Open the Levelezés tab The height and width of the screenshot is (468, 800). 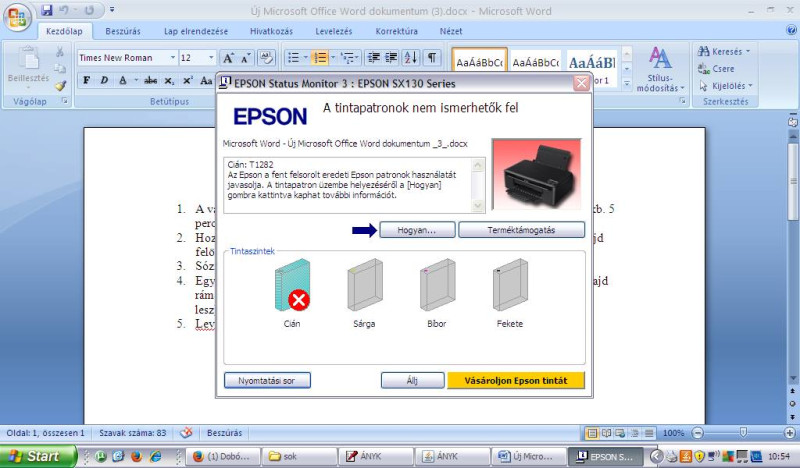point(334,31)
